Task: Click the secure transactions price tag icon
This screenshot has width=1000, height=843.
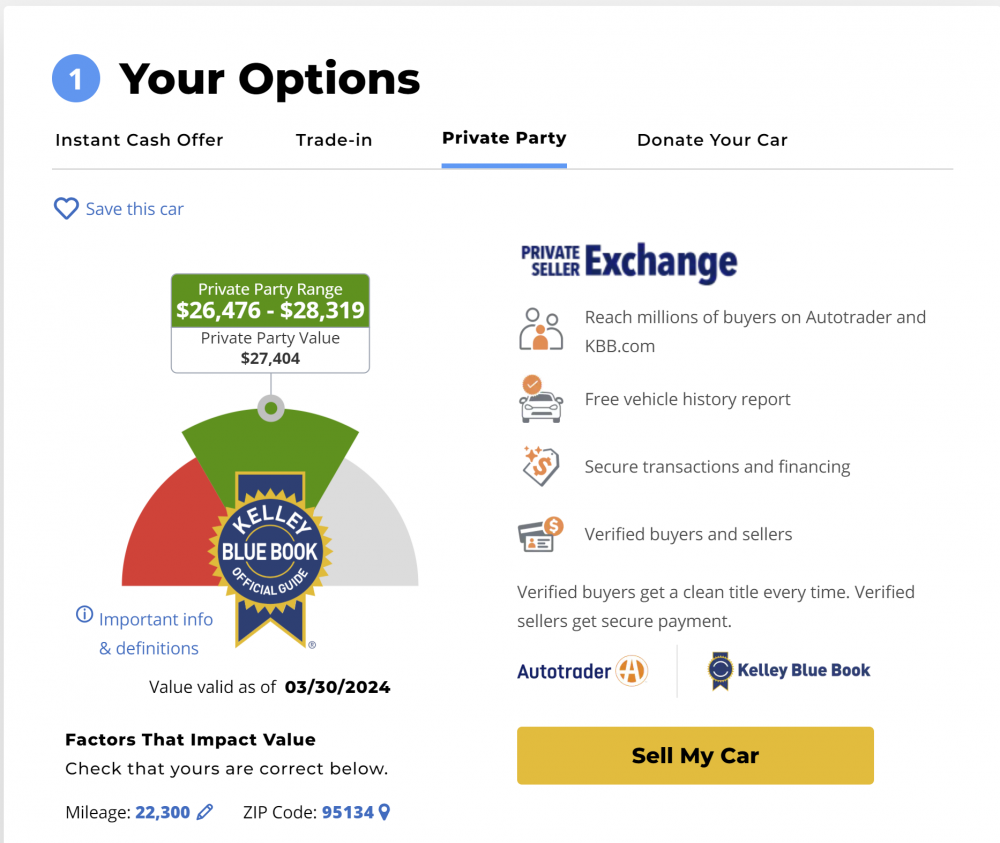Action: pyautogui.click(x=541, y=466)
